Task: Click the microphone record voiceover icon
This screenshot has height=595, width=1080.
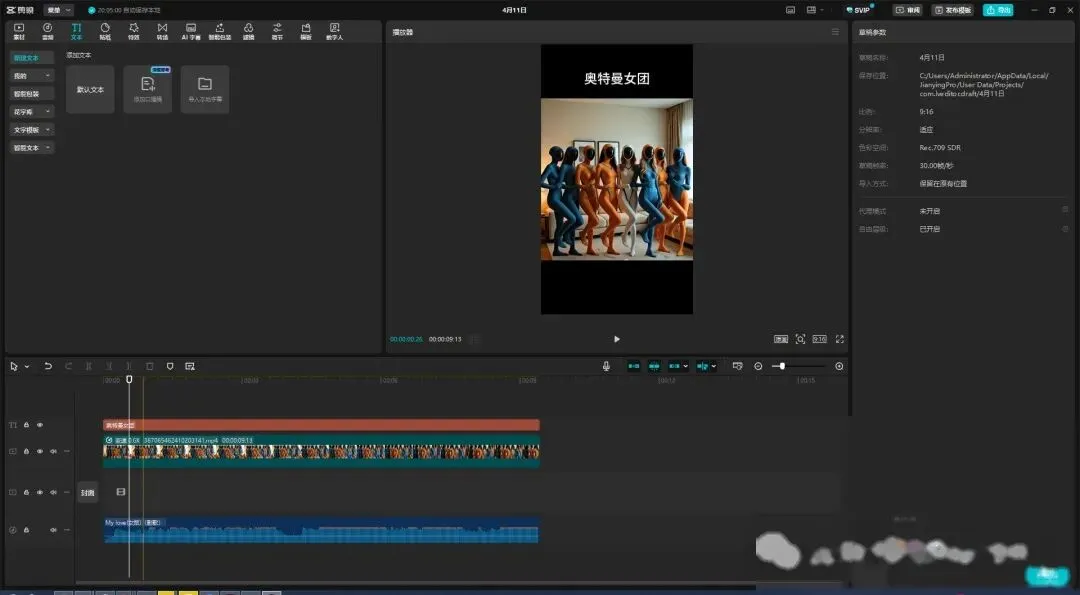Action: pyautogui.click(x=606, y=366)
